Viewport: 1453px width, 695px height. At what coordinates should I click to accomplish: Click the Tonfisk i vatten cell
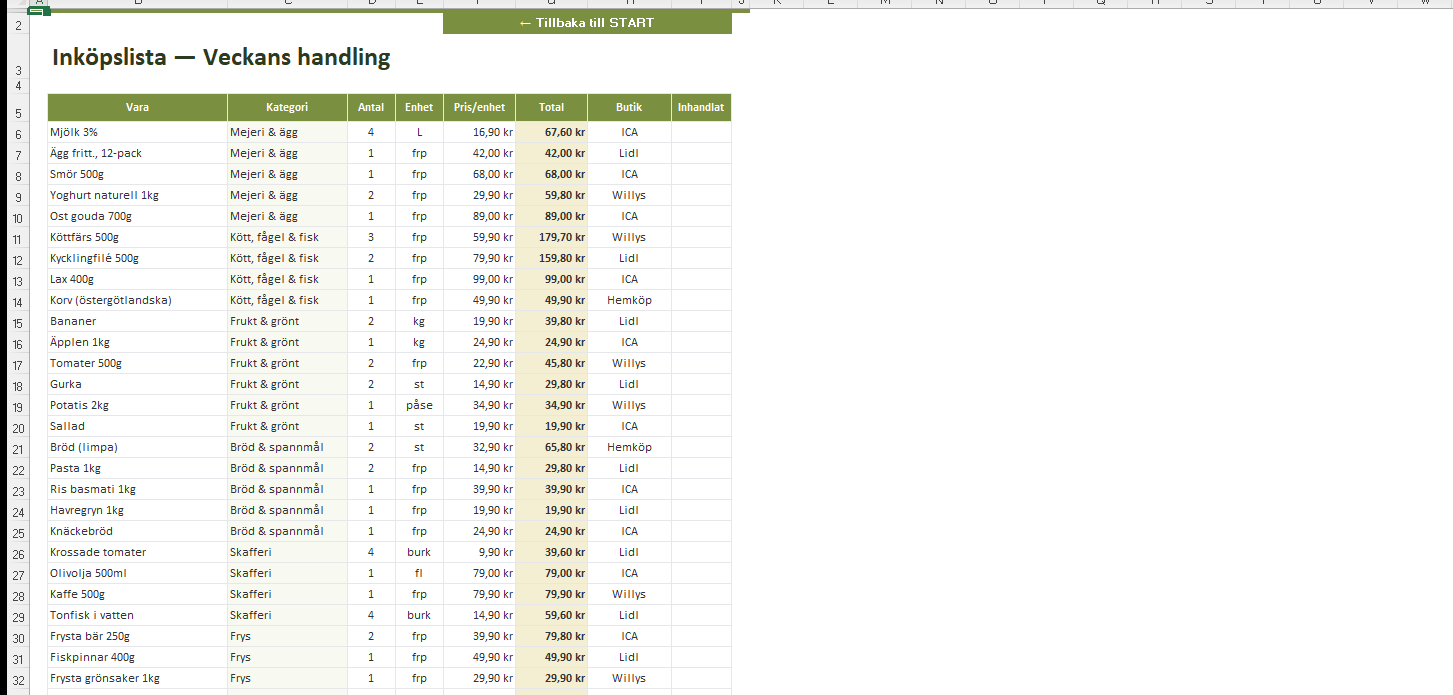click(138, 615)
